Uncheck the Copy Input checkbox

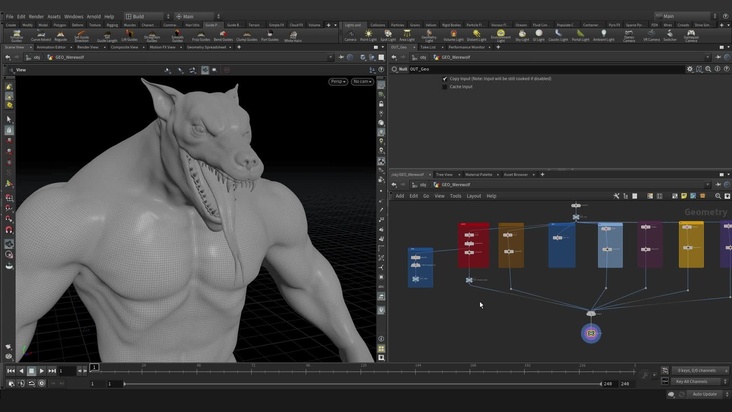[x=445, y=78]
